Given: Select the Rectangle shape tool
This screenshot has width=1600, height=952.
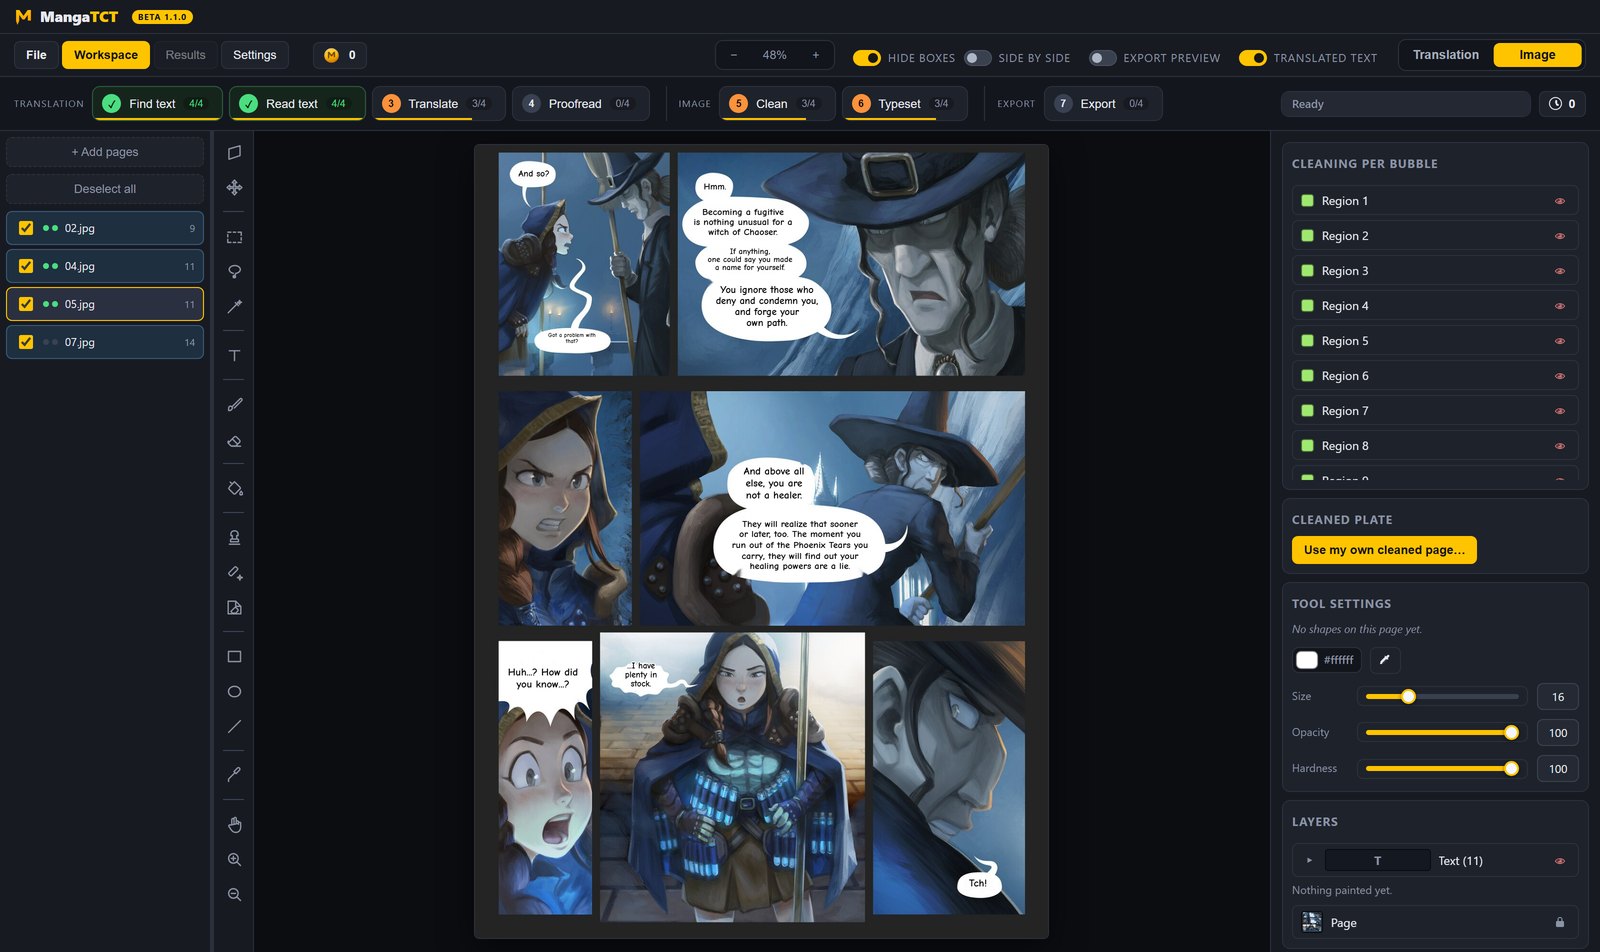Looking at the screenshot, I should pyautogui.click(x=234, y=657).
